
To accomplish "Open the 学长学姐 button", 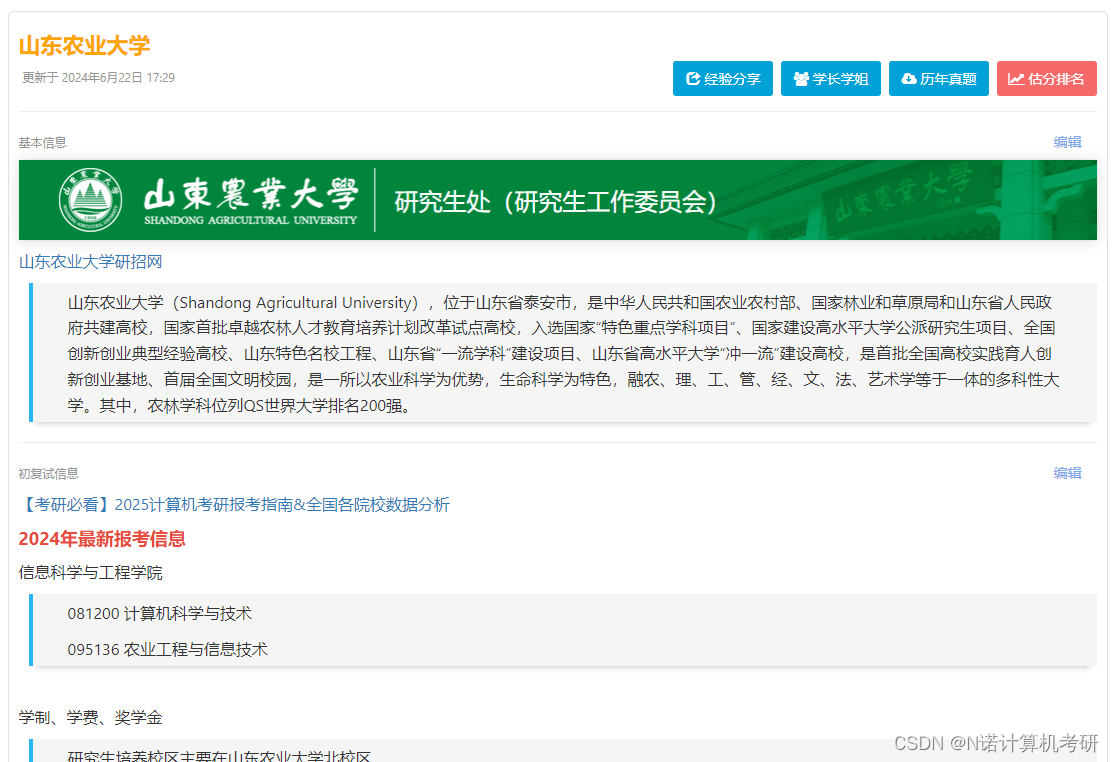I will [x=831, y=79].
